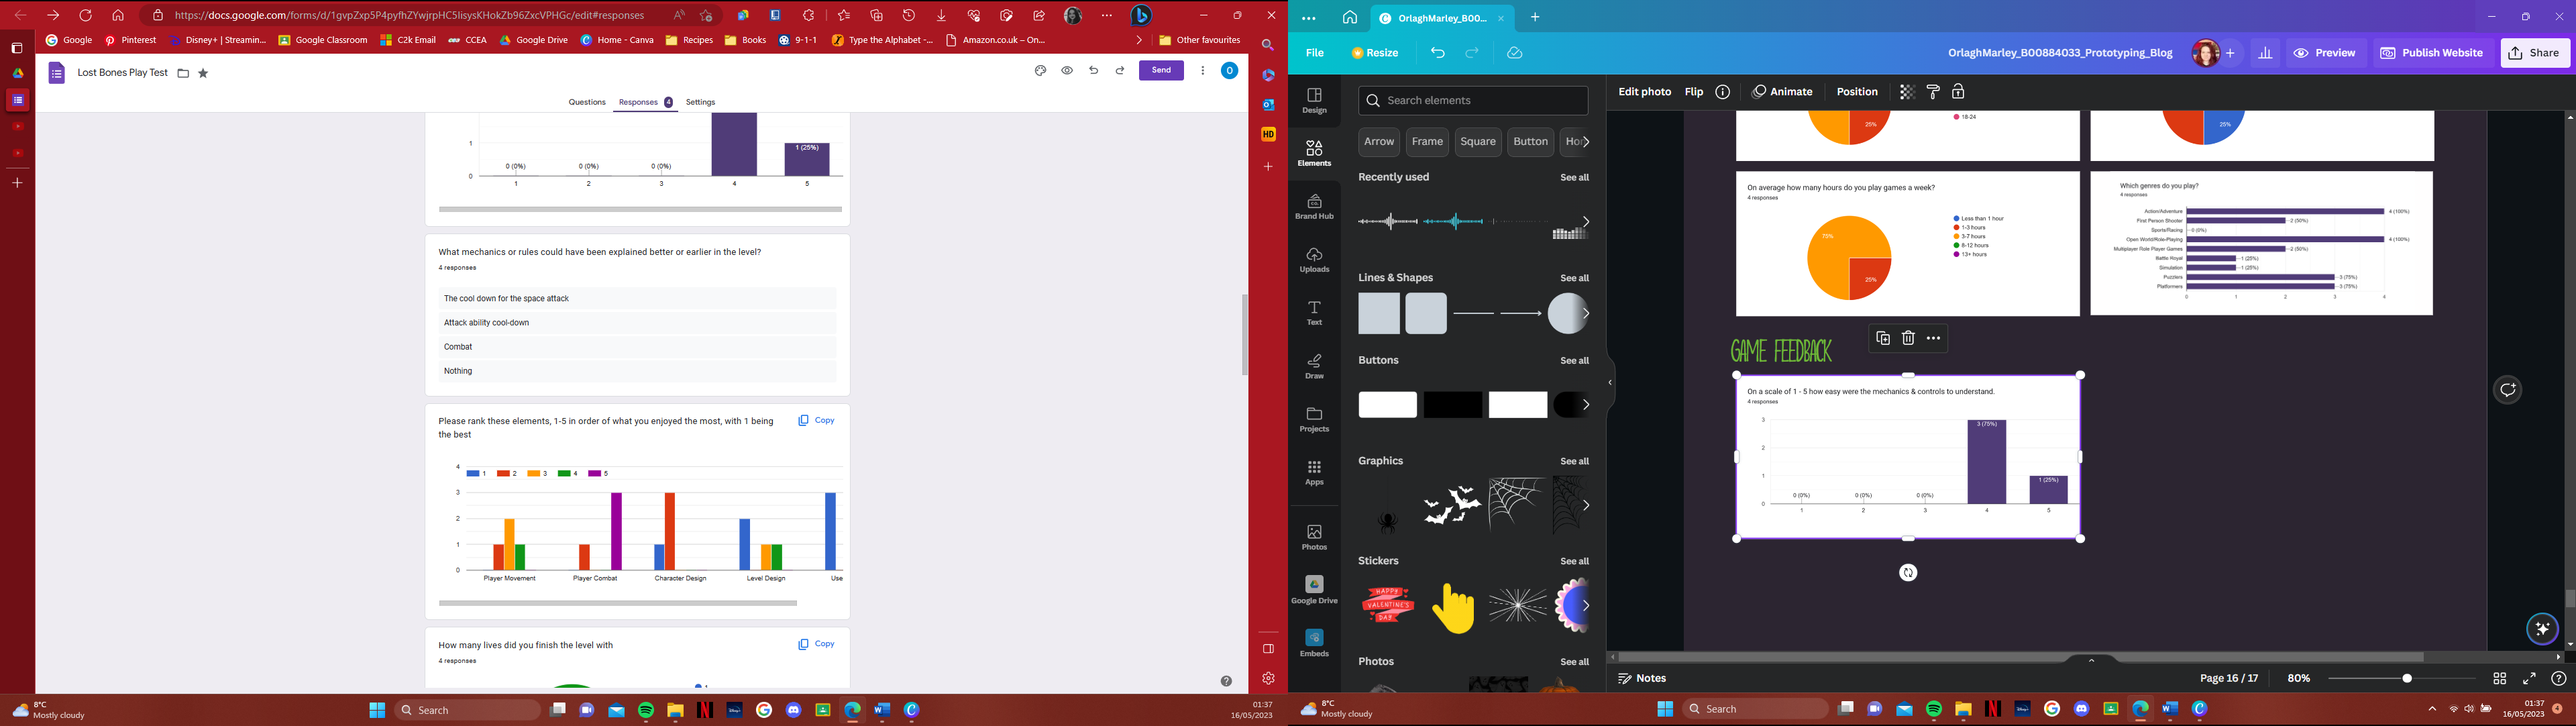Open Photos panel in Canva sidebar
Screen dimensions: 2576x726
(1314, 537)
